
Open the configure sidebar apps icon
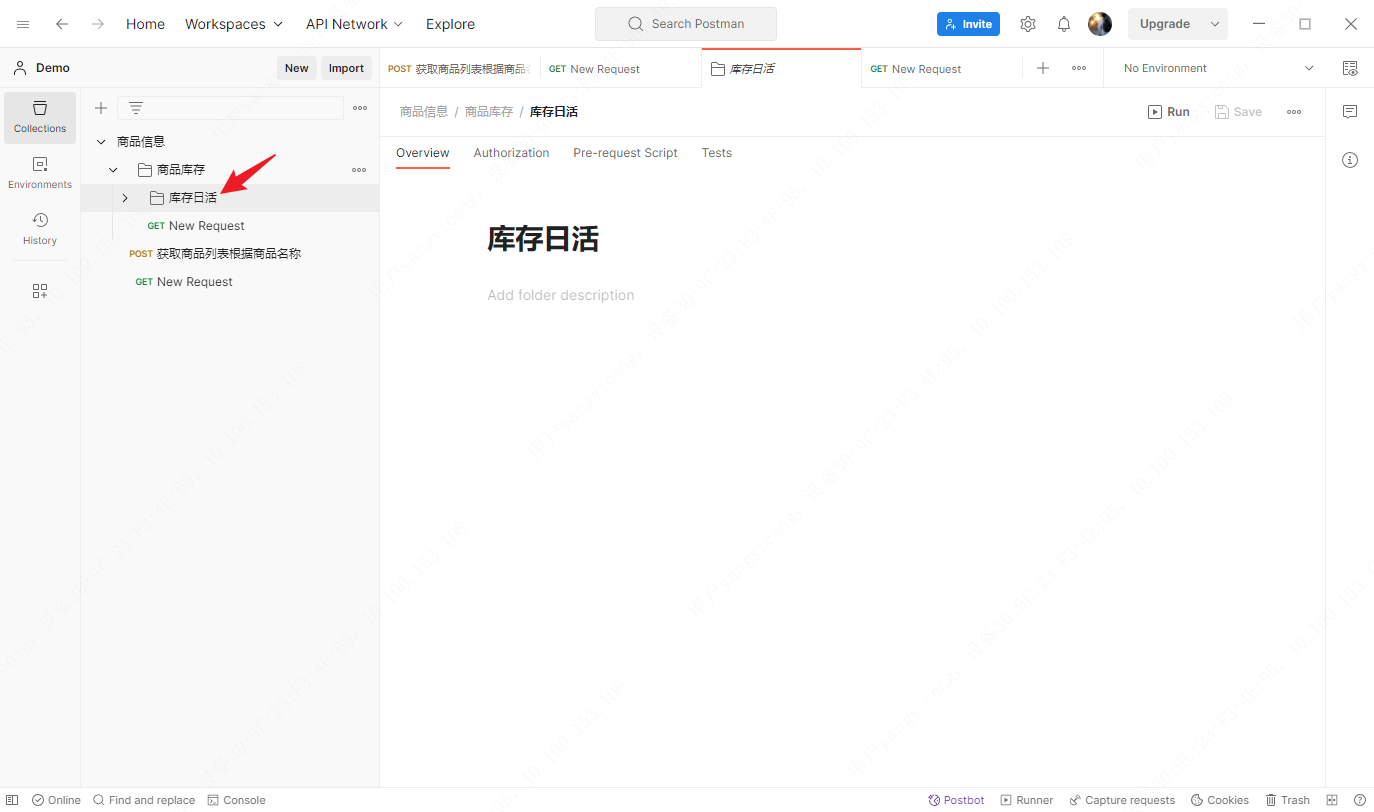[x=40, y=291]
